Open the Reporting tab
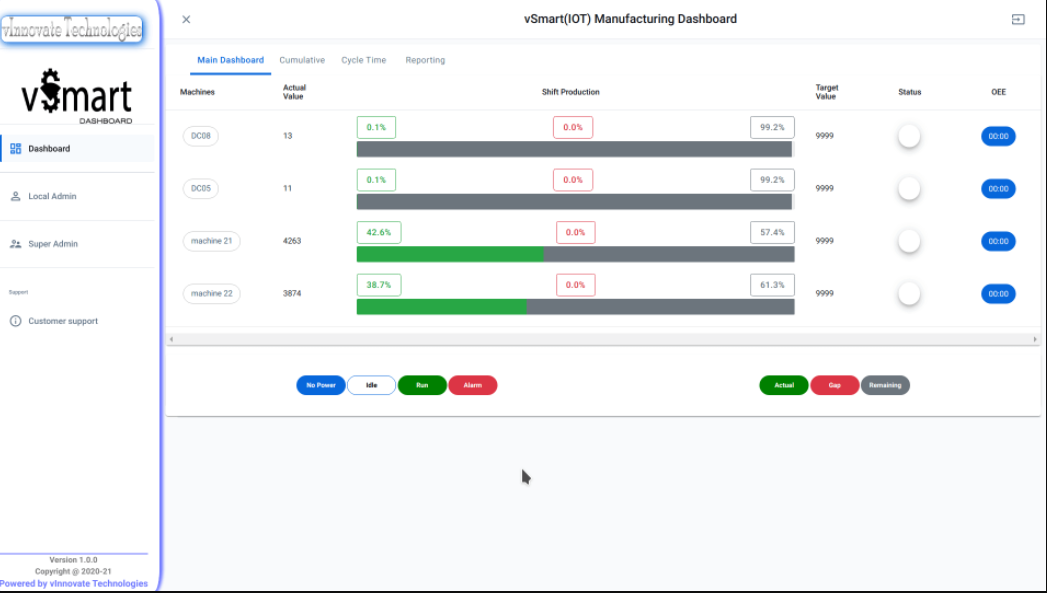1047x593 pixels. point(425,60)
